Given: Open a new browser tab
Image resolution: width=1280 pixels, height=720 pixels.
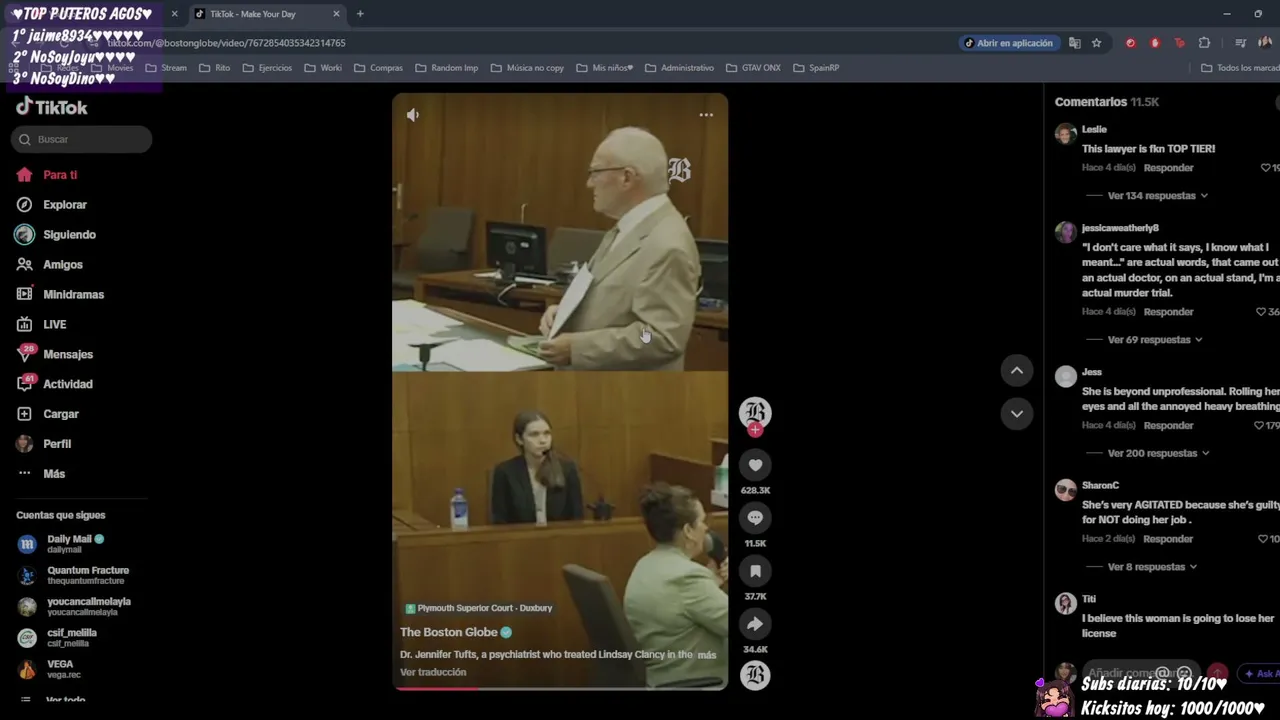Looking at the screenshot, I should pyautogui.click(x=360, y=14).
